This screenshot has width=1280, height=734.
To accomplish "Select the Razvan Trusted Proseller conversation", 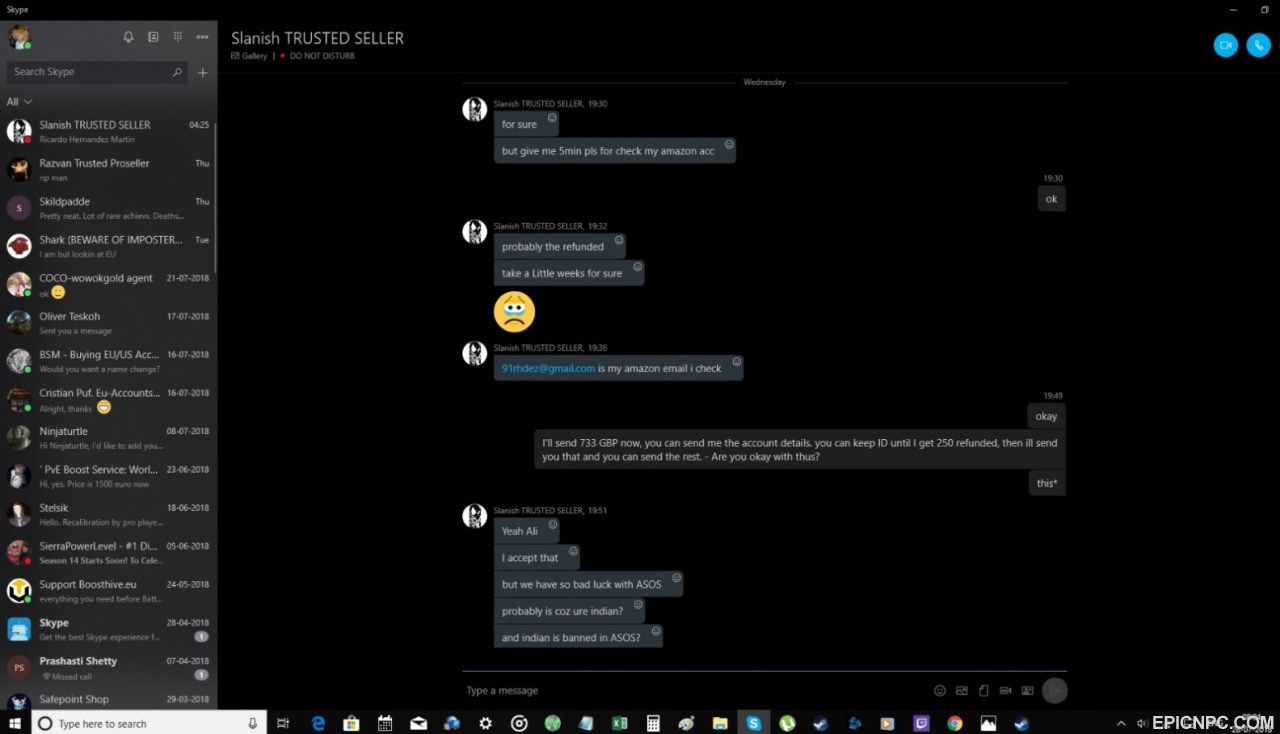I will coord(108,169).
